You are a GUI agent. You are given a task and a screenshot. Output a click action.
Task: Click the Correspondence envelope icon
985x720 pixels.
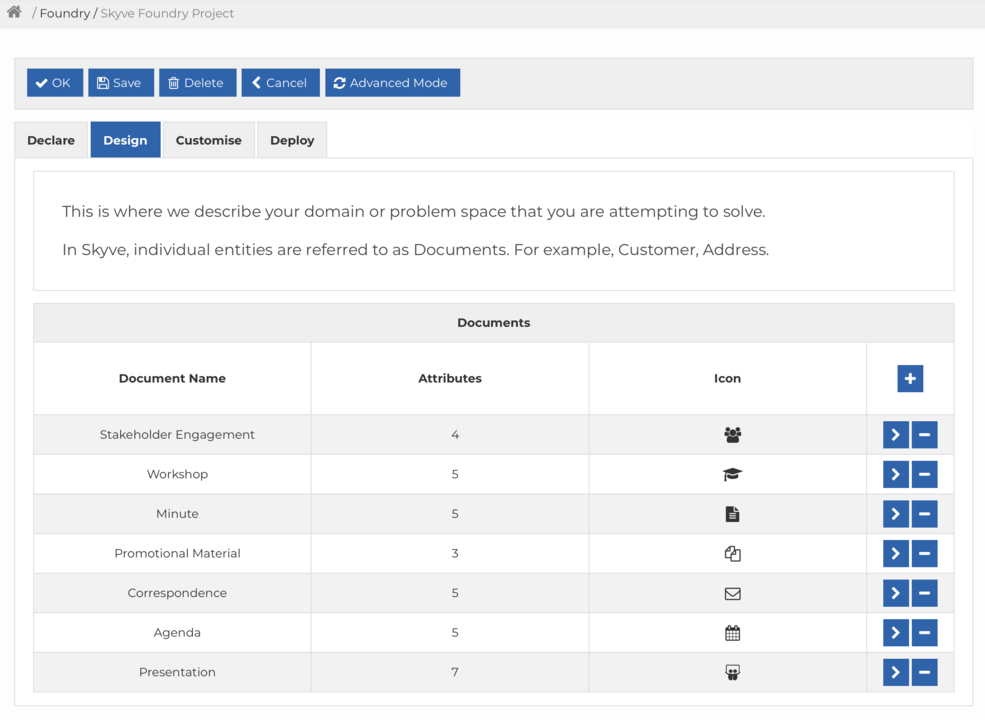732,594
